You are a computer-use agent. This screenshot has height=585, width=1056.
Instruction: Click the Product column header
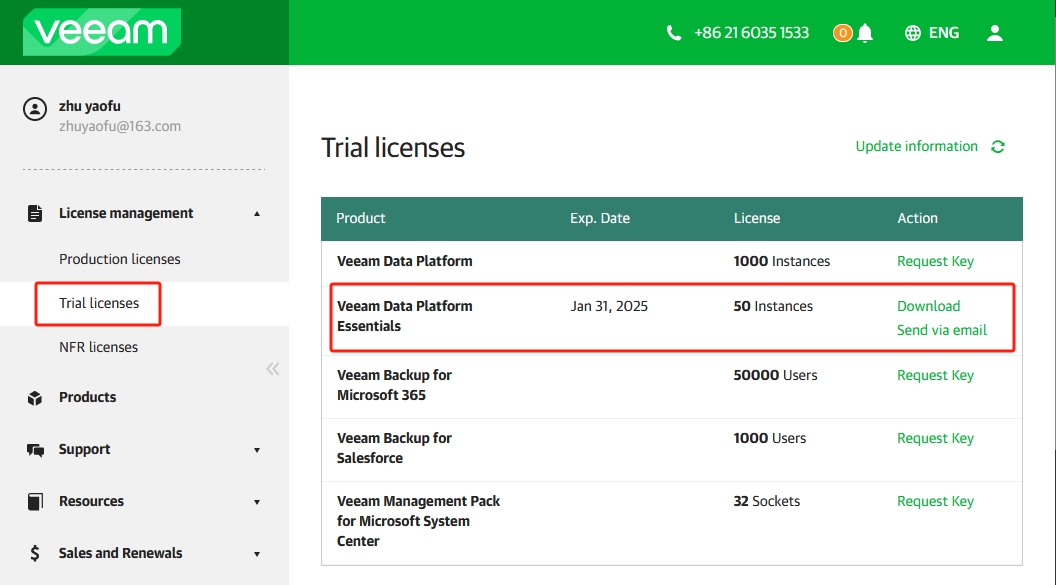point(361,218)
